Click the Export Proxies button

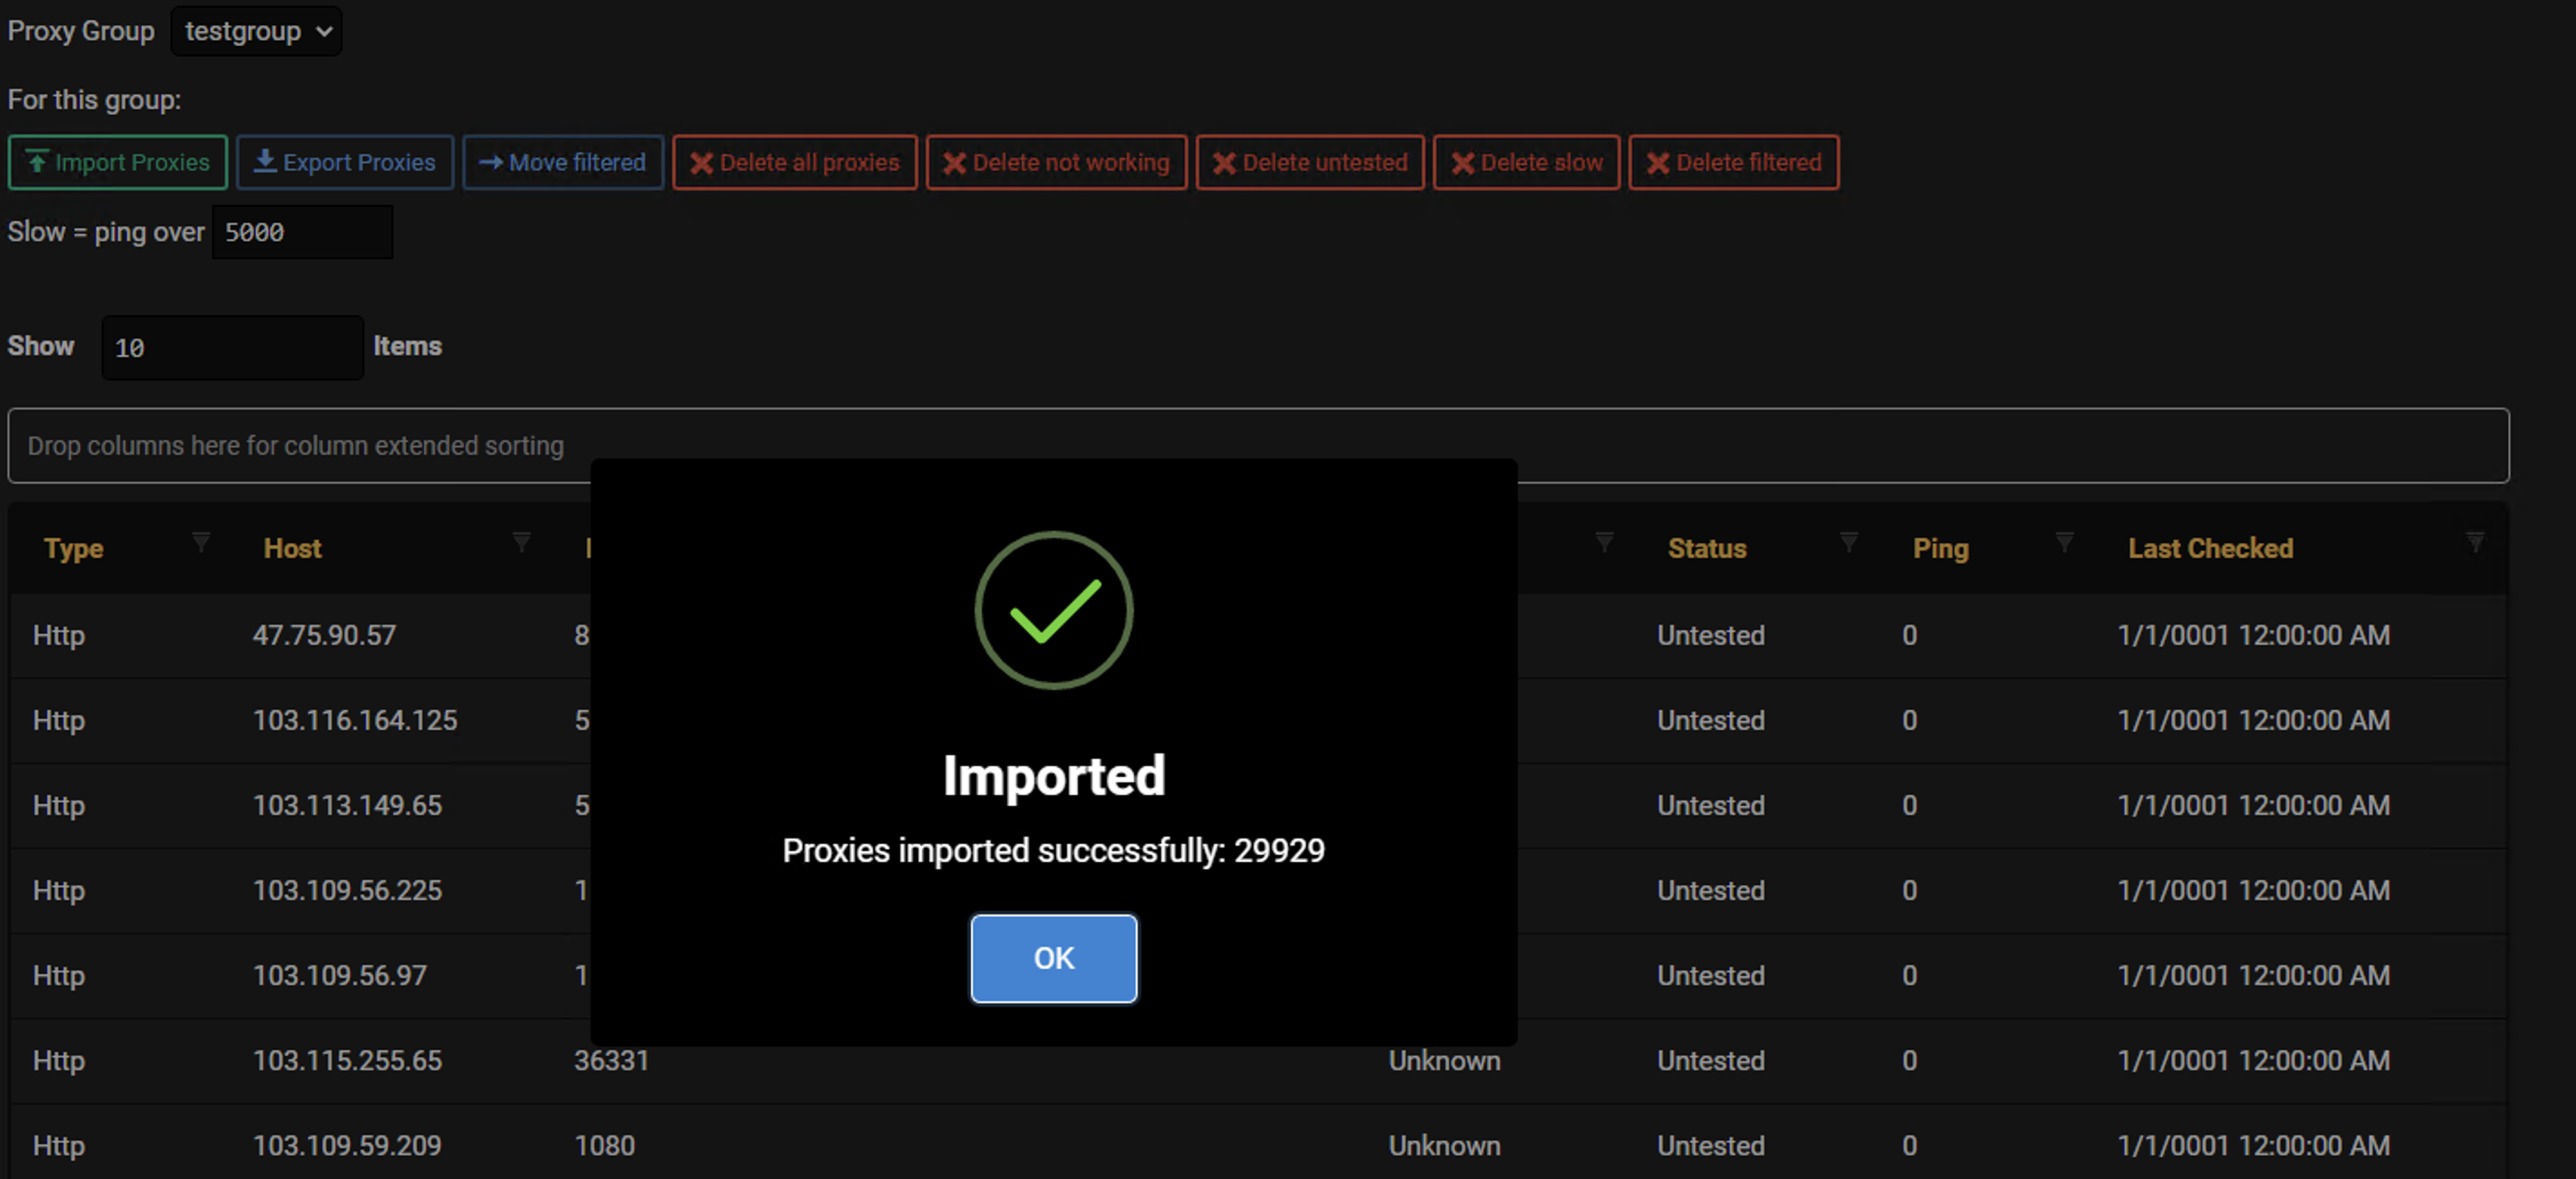tap(345, 161)
